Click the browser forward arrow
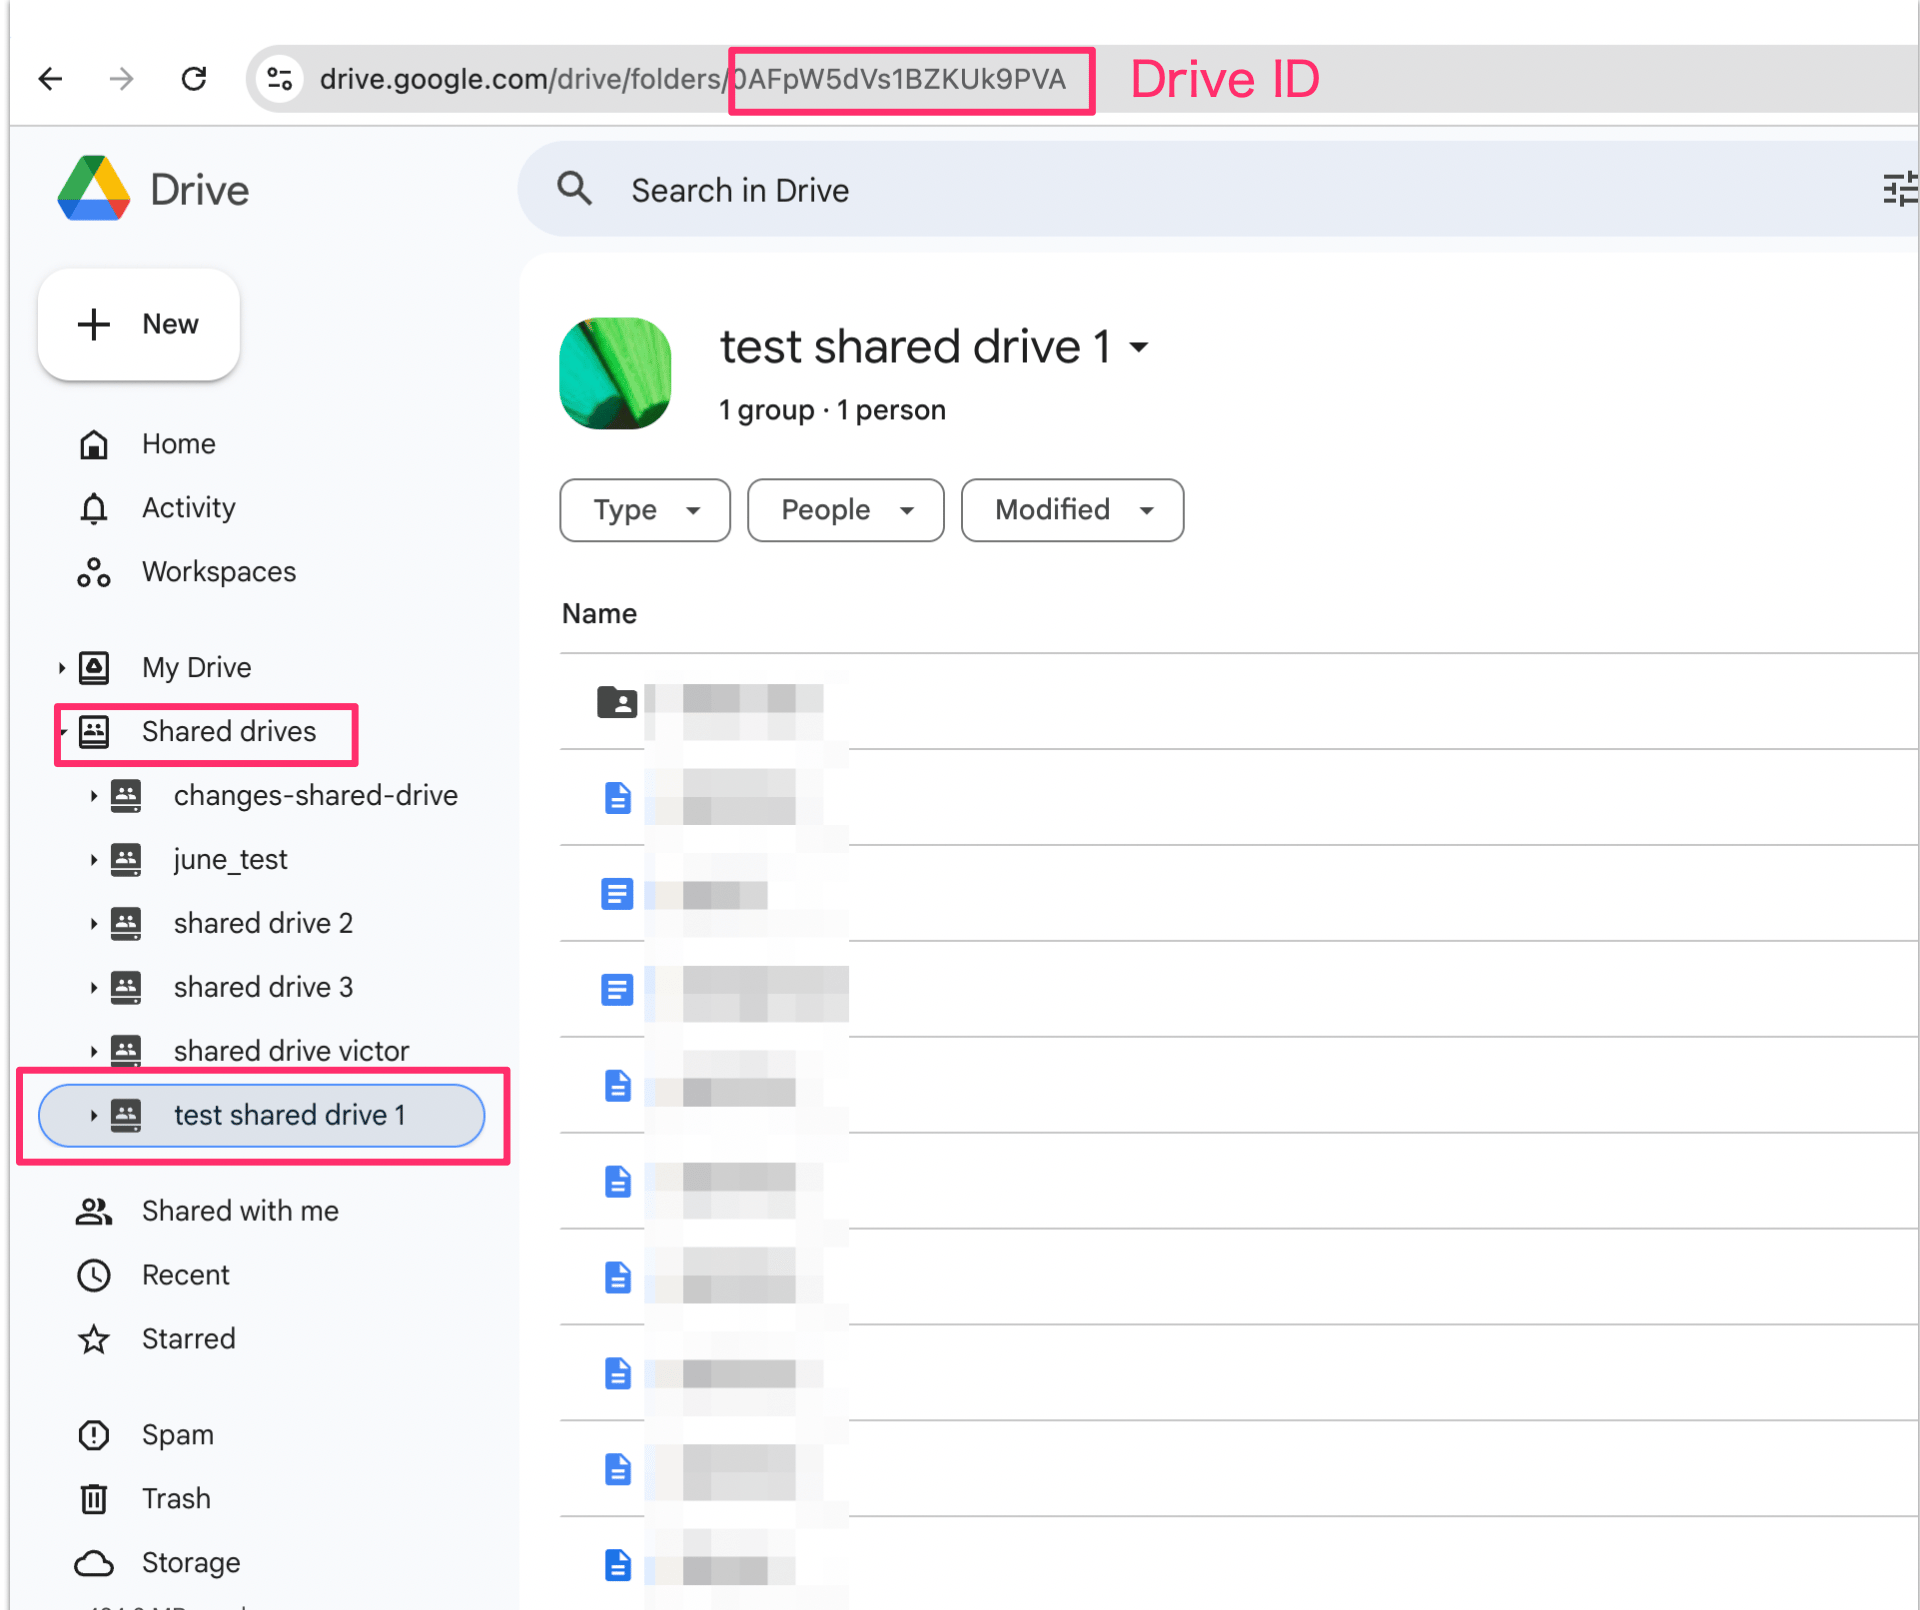This screenshot has height=1610, width=1920. click(121, 78)
